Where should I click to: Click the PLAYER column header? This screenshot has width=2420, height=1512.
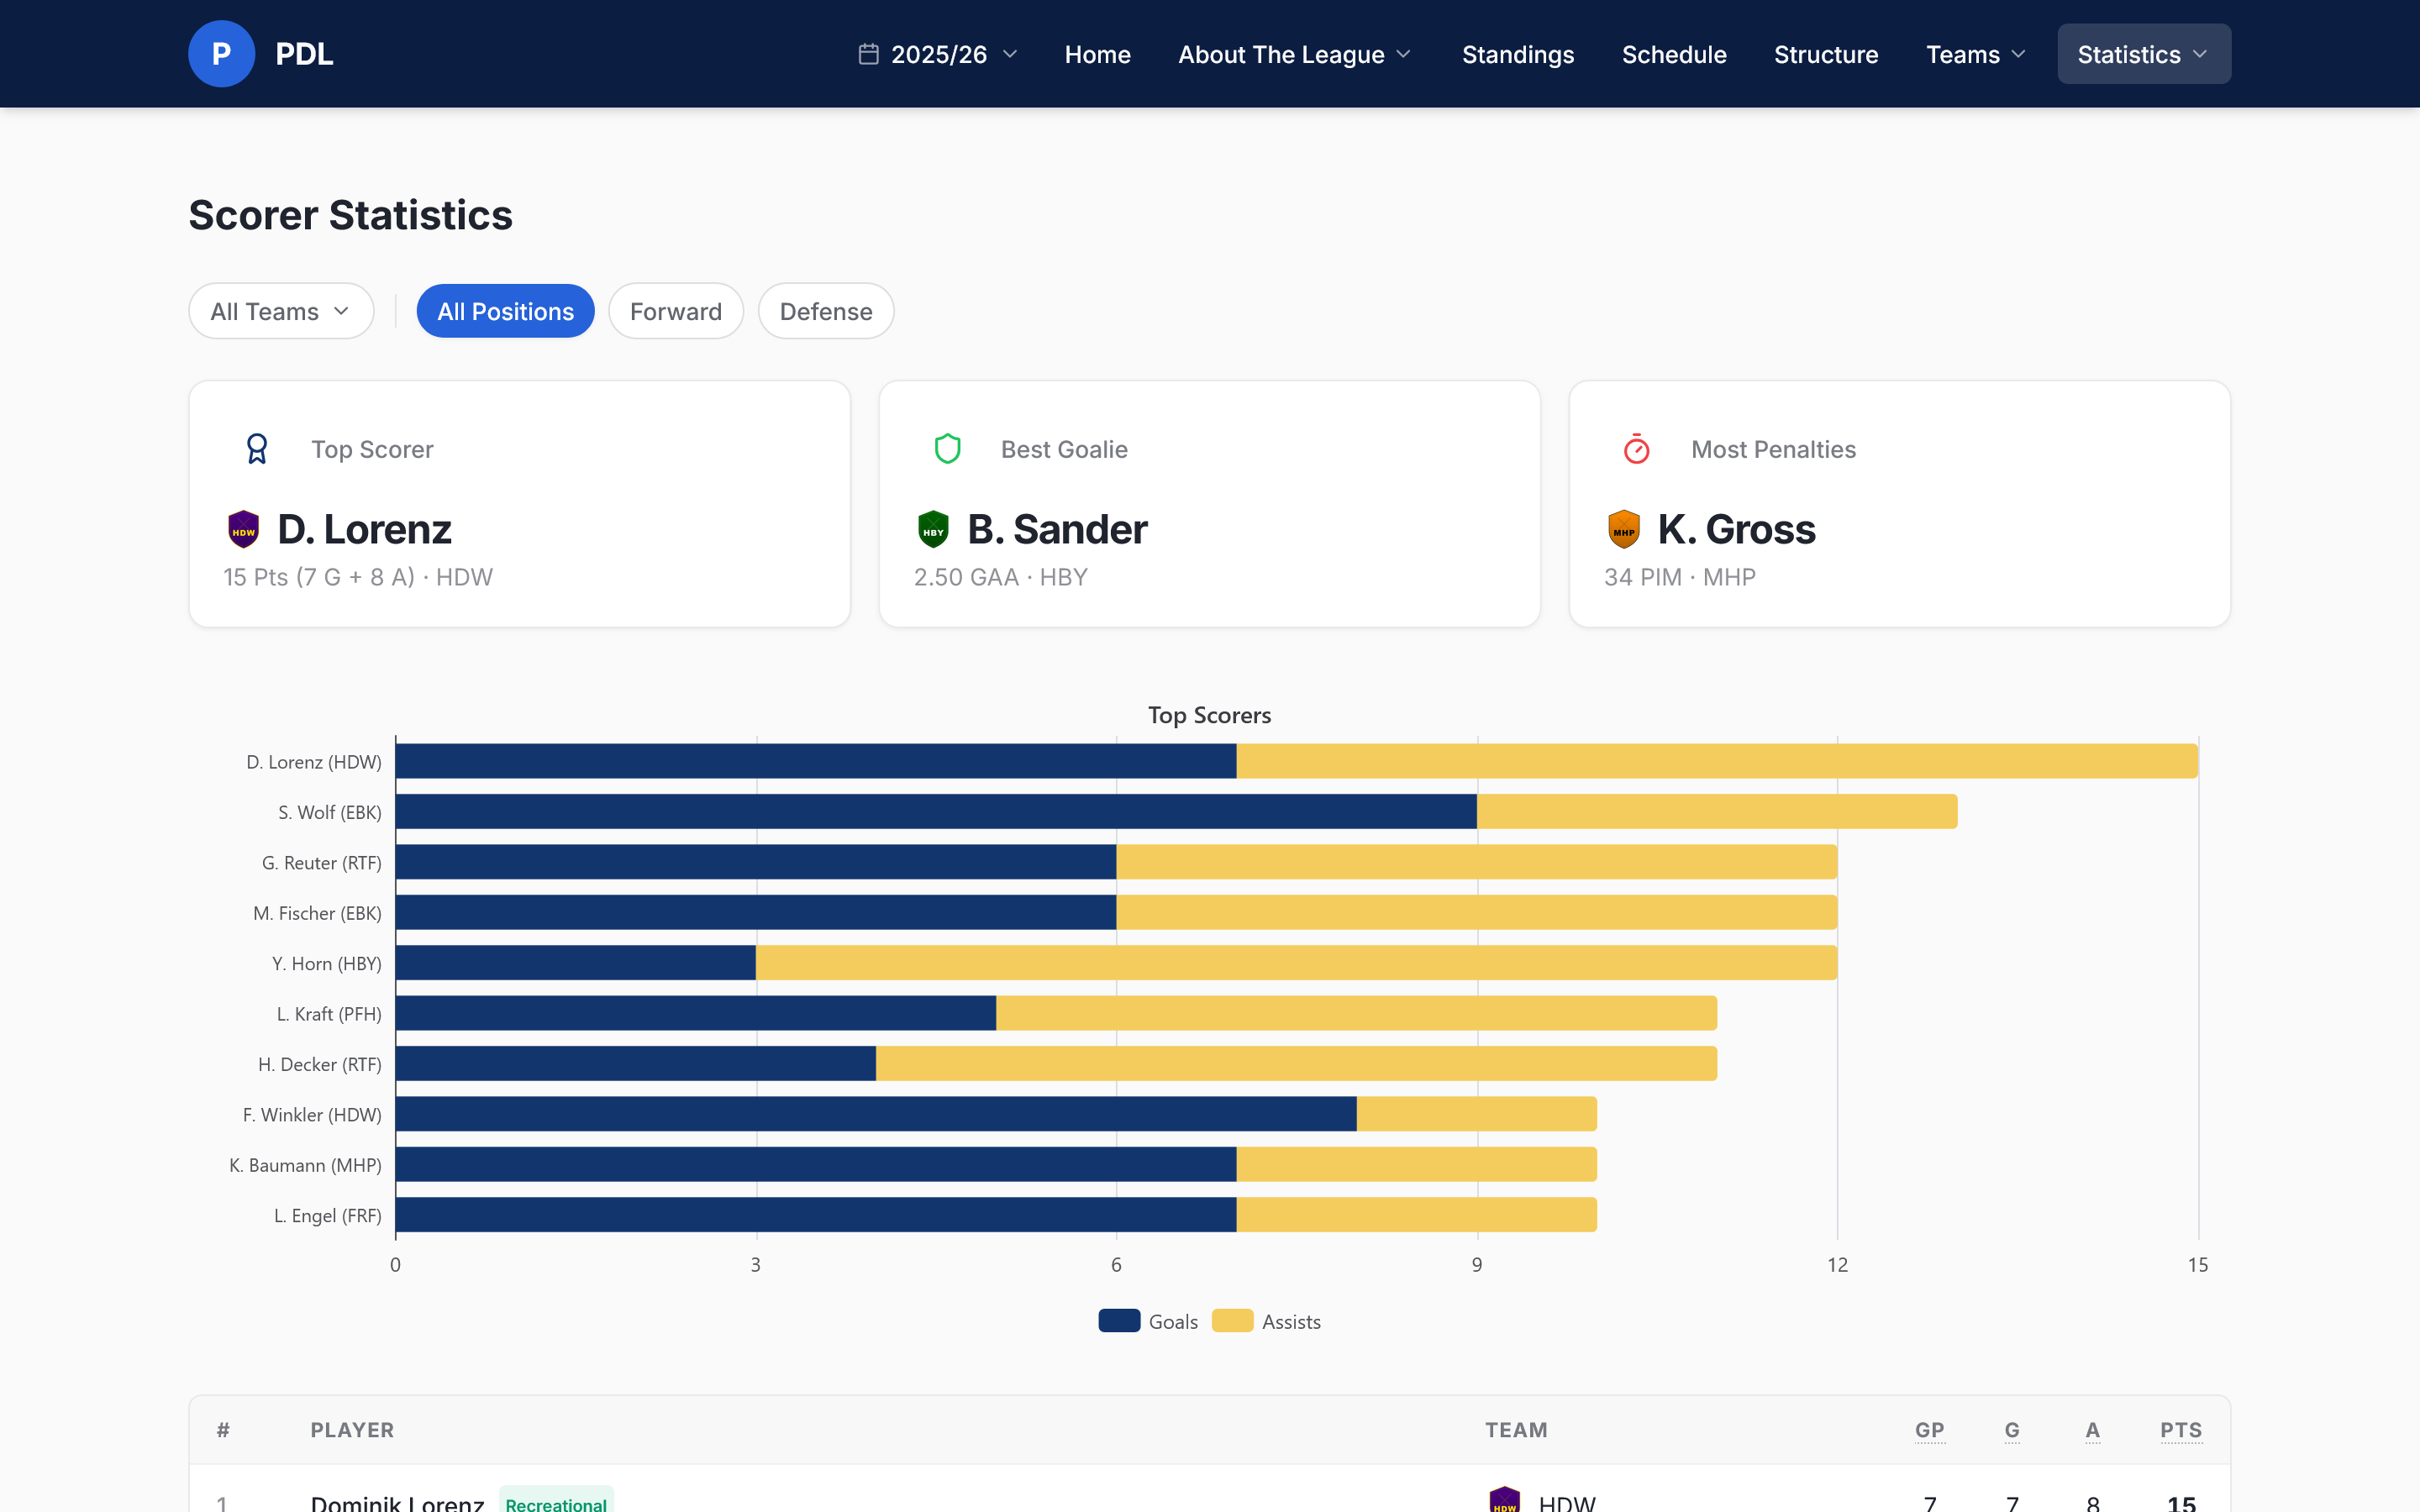click(352, 1430)
